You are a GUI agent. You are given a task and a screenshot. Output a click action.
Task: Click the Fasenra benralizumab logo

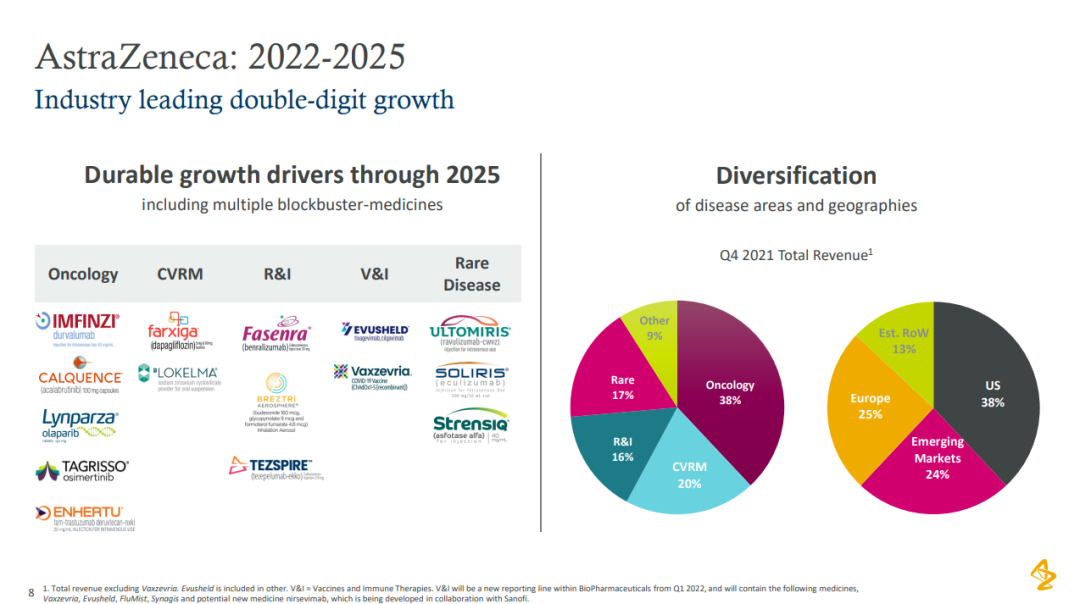point(276,334)
